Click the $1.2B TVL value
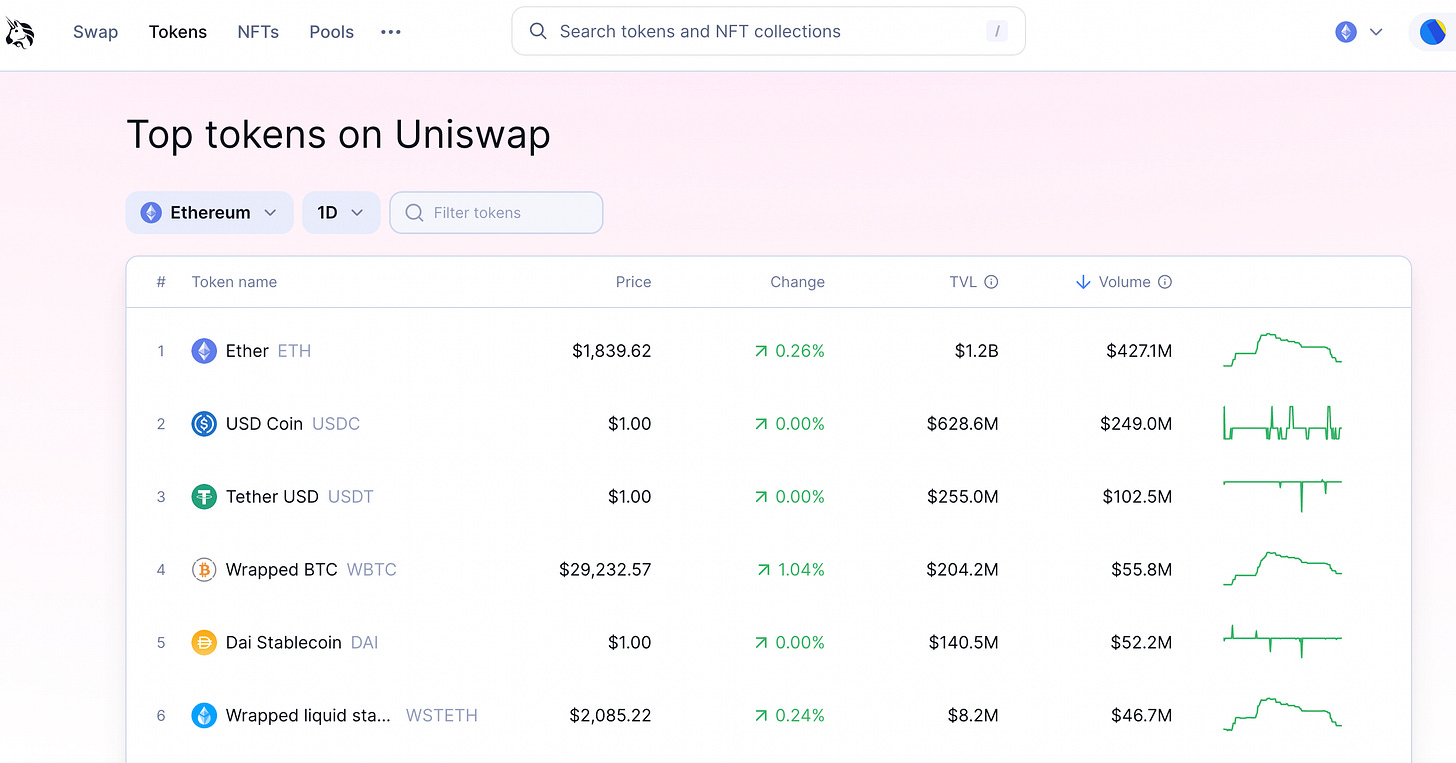 [x=977, y=351]
